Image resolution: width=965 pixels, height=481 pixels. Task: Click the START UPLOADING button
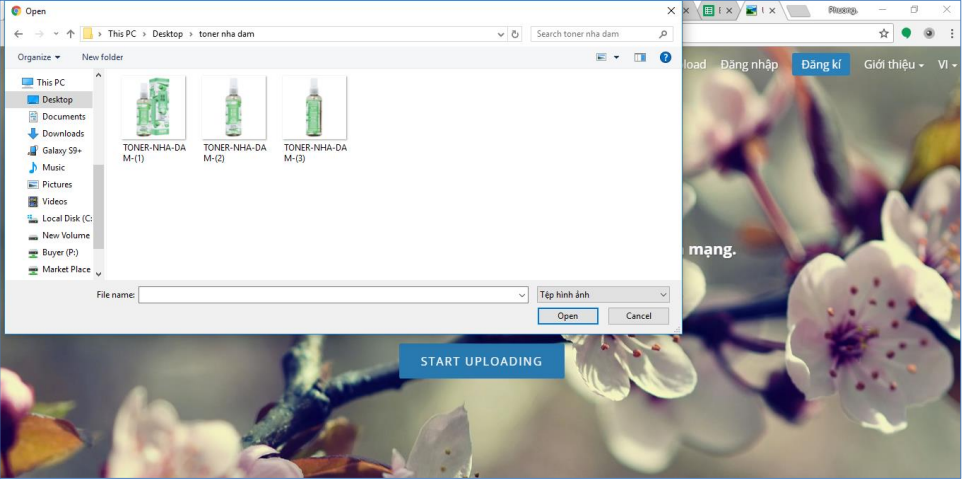point(481,361)
